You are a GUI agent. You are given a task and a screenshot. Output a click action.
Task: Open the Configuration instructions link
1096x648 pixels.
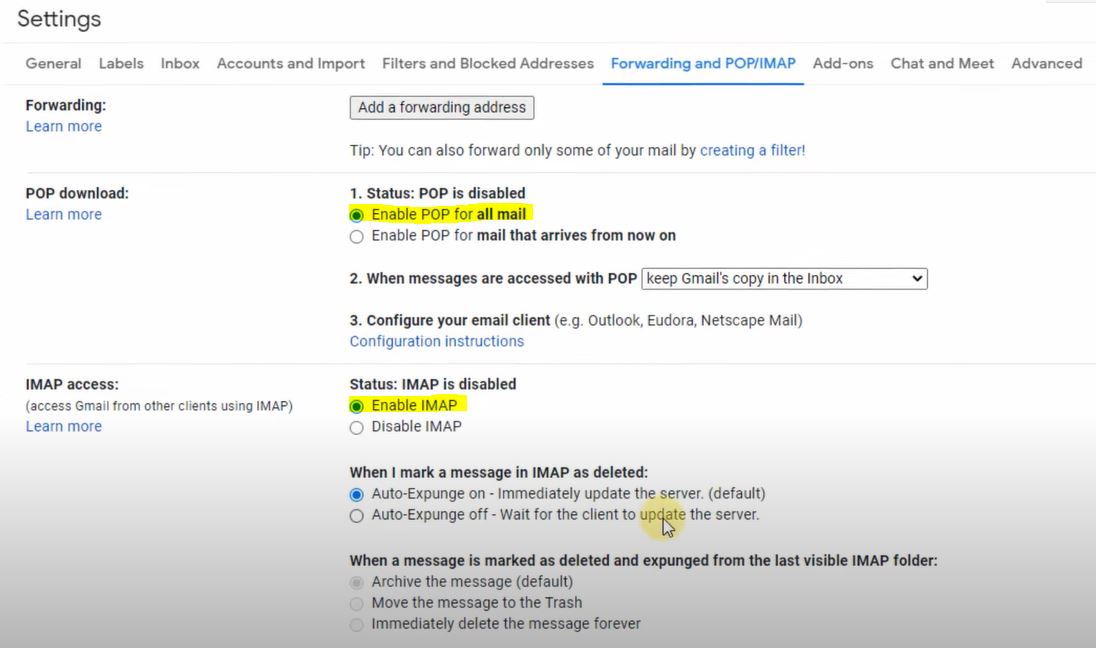click(x=437, y=341)
